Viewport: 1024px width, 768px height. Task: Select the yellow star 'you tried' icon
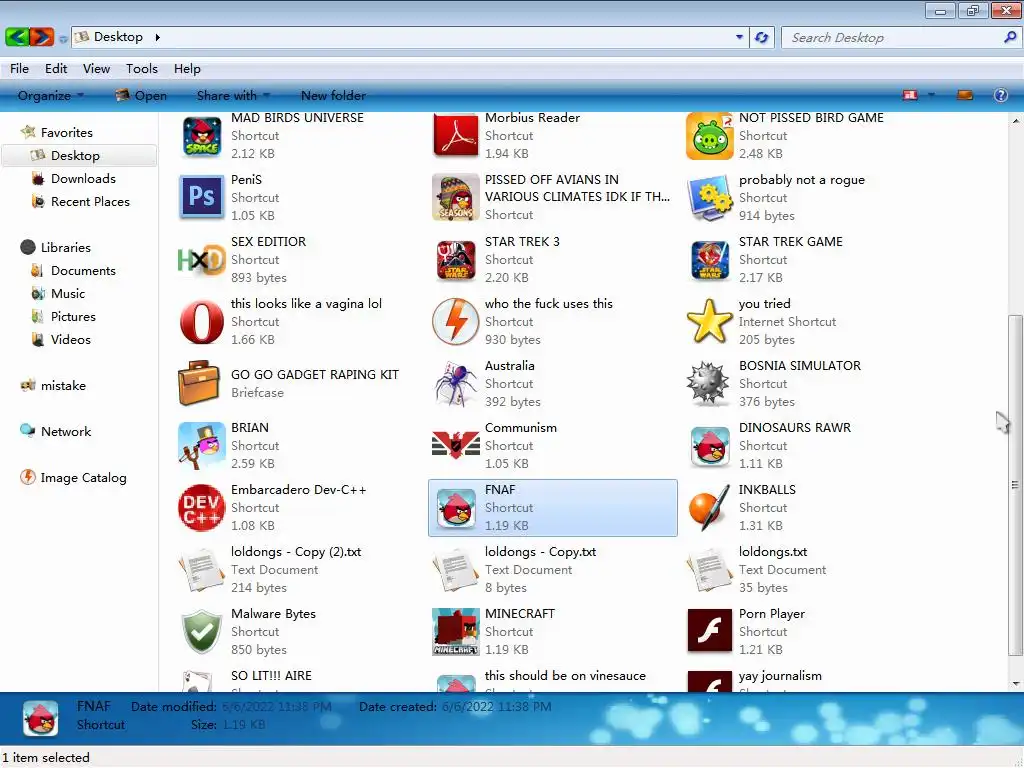pyautogui.click(x=710, y=321)
